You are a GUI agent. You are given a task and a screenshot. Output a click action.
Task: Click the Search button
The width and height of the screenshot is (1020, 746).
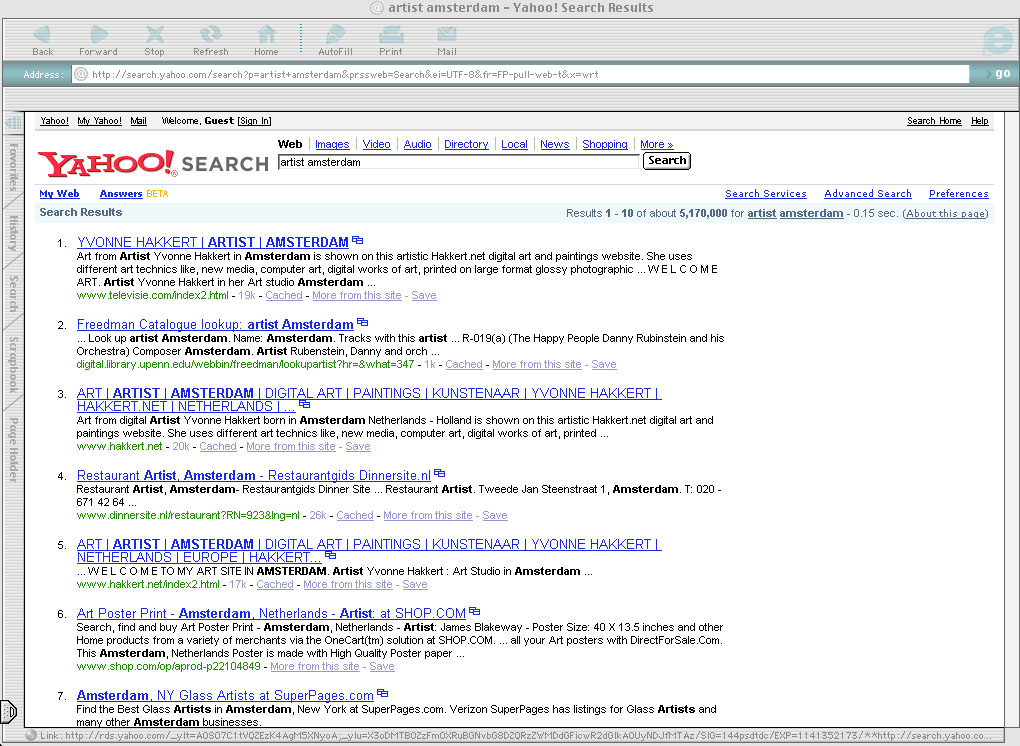[666, 161]
